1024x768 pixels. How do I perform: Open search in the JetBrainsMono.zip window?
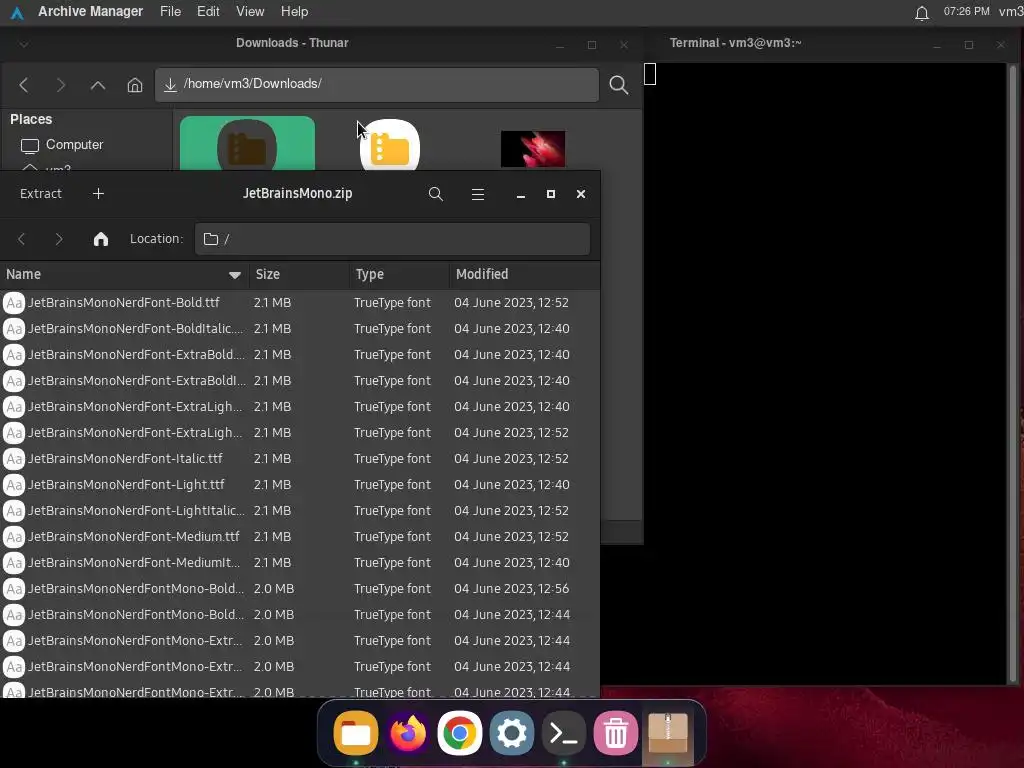(x=436, y=194)
